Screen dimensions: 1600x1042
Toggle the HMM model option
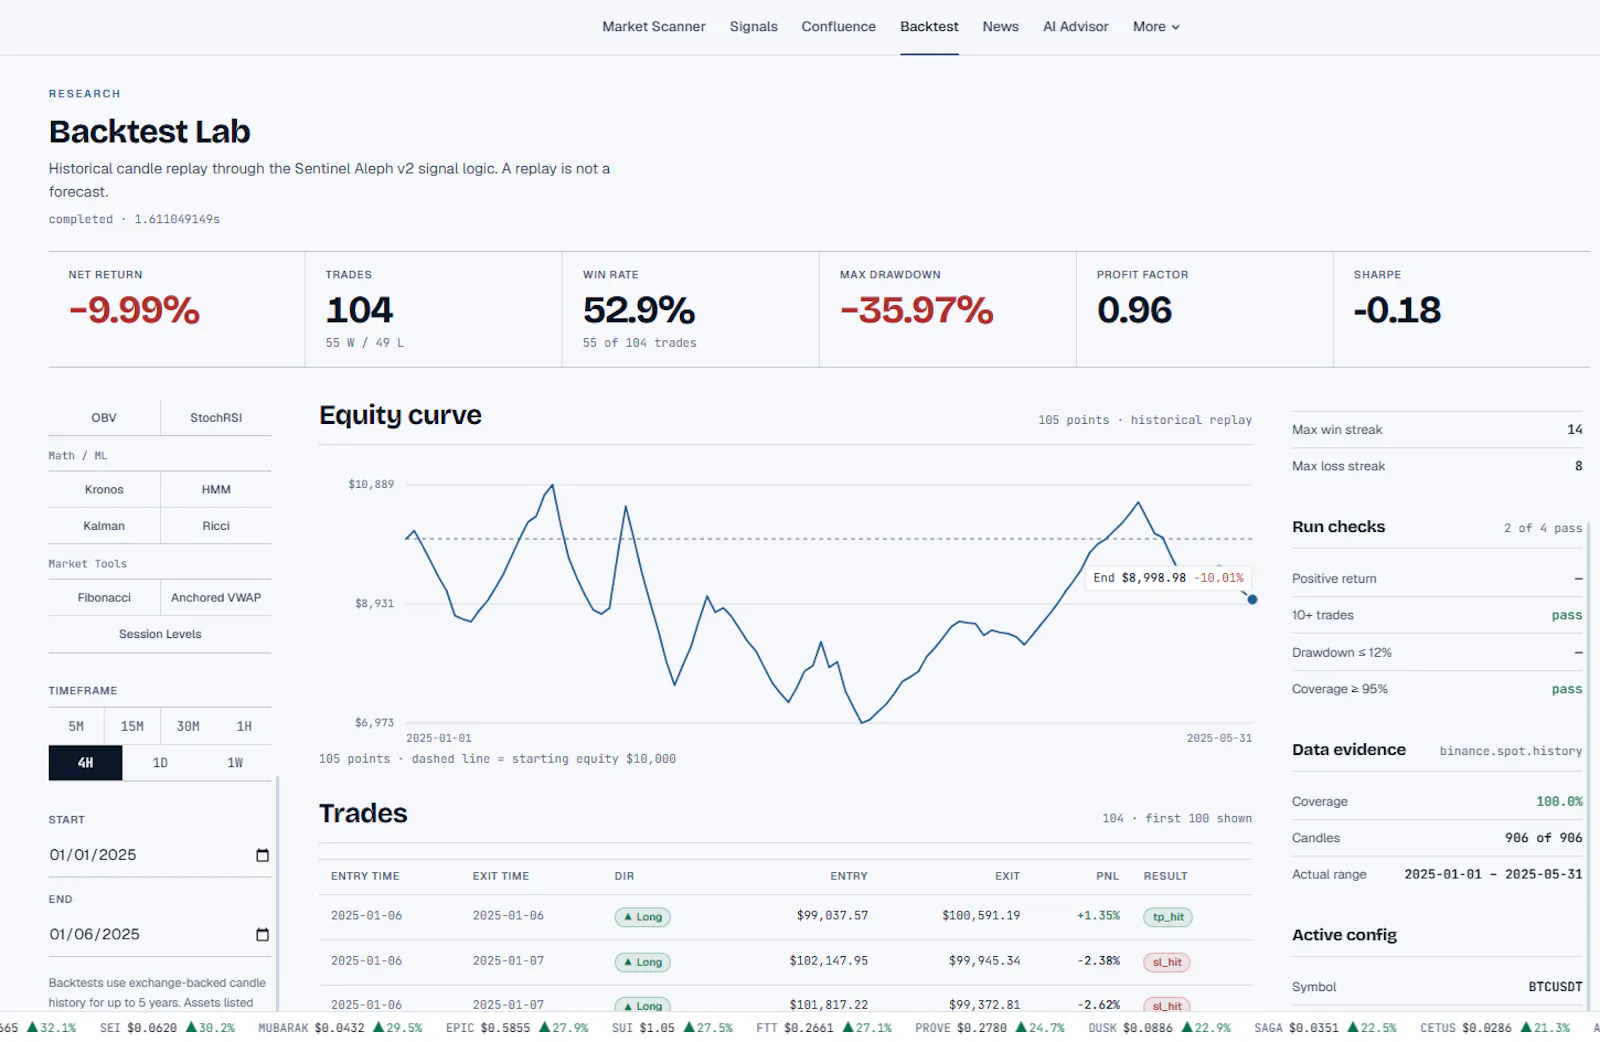tap(216, 490)
